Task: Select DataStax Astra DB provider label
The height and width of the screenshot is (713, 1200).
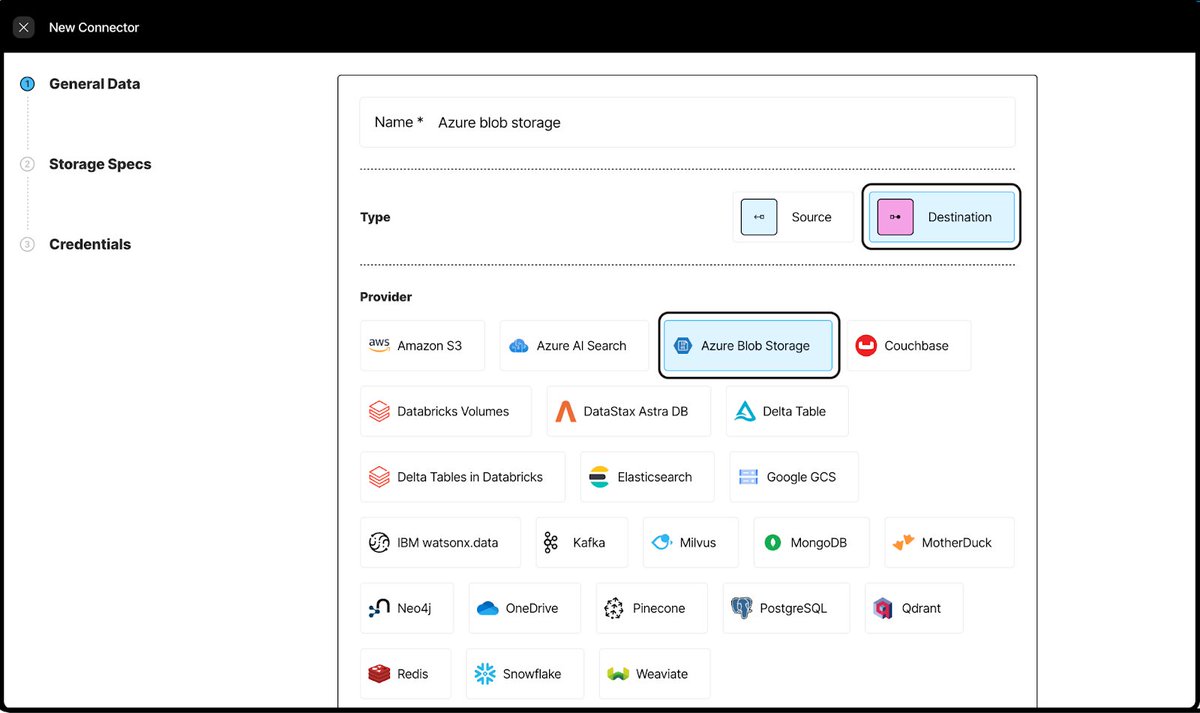Action: pos(636,411)
